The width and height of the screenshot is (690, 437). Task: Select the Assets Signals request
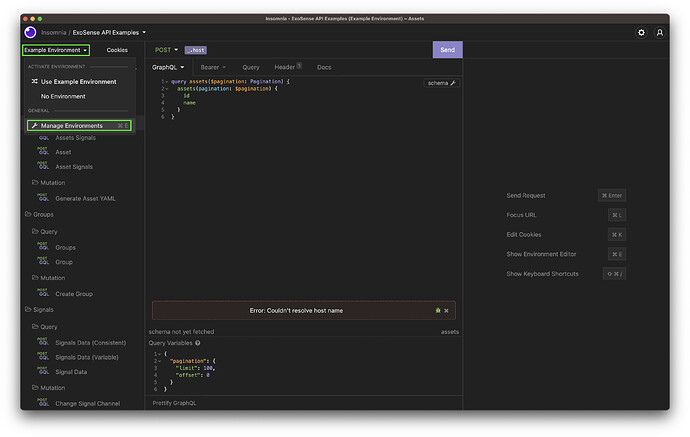click(75, 138)
